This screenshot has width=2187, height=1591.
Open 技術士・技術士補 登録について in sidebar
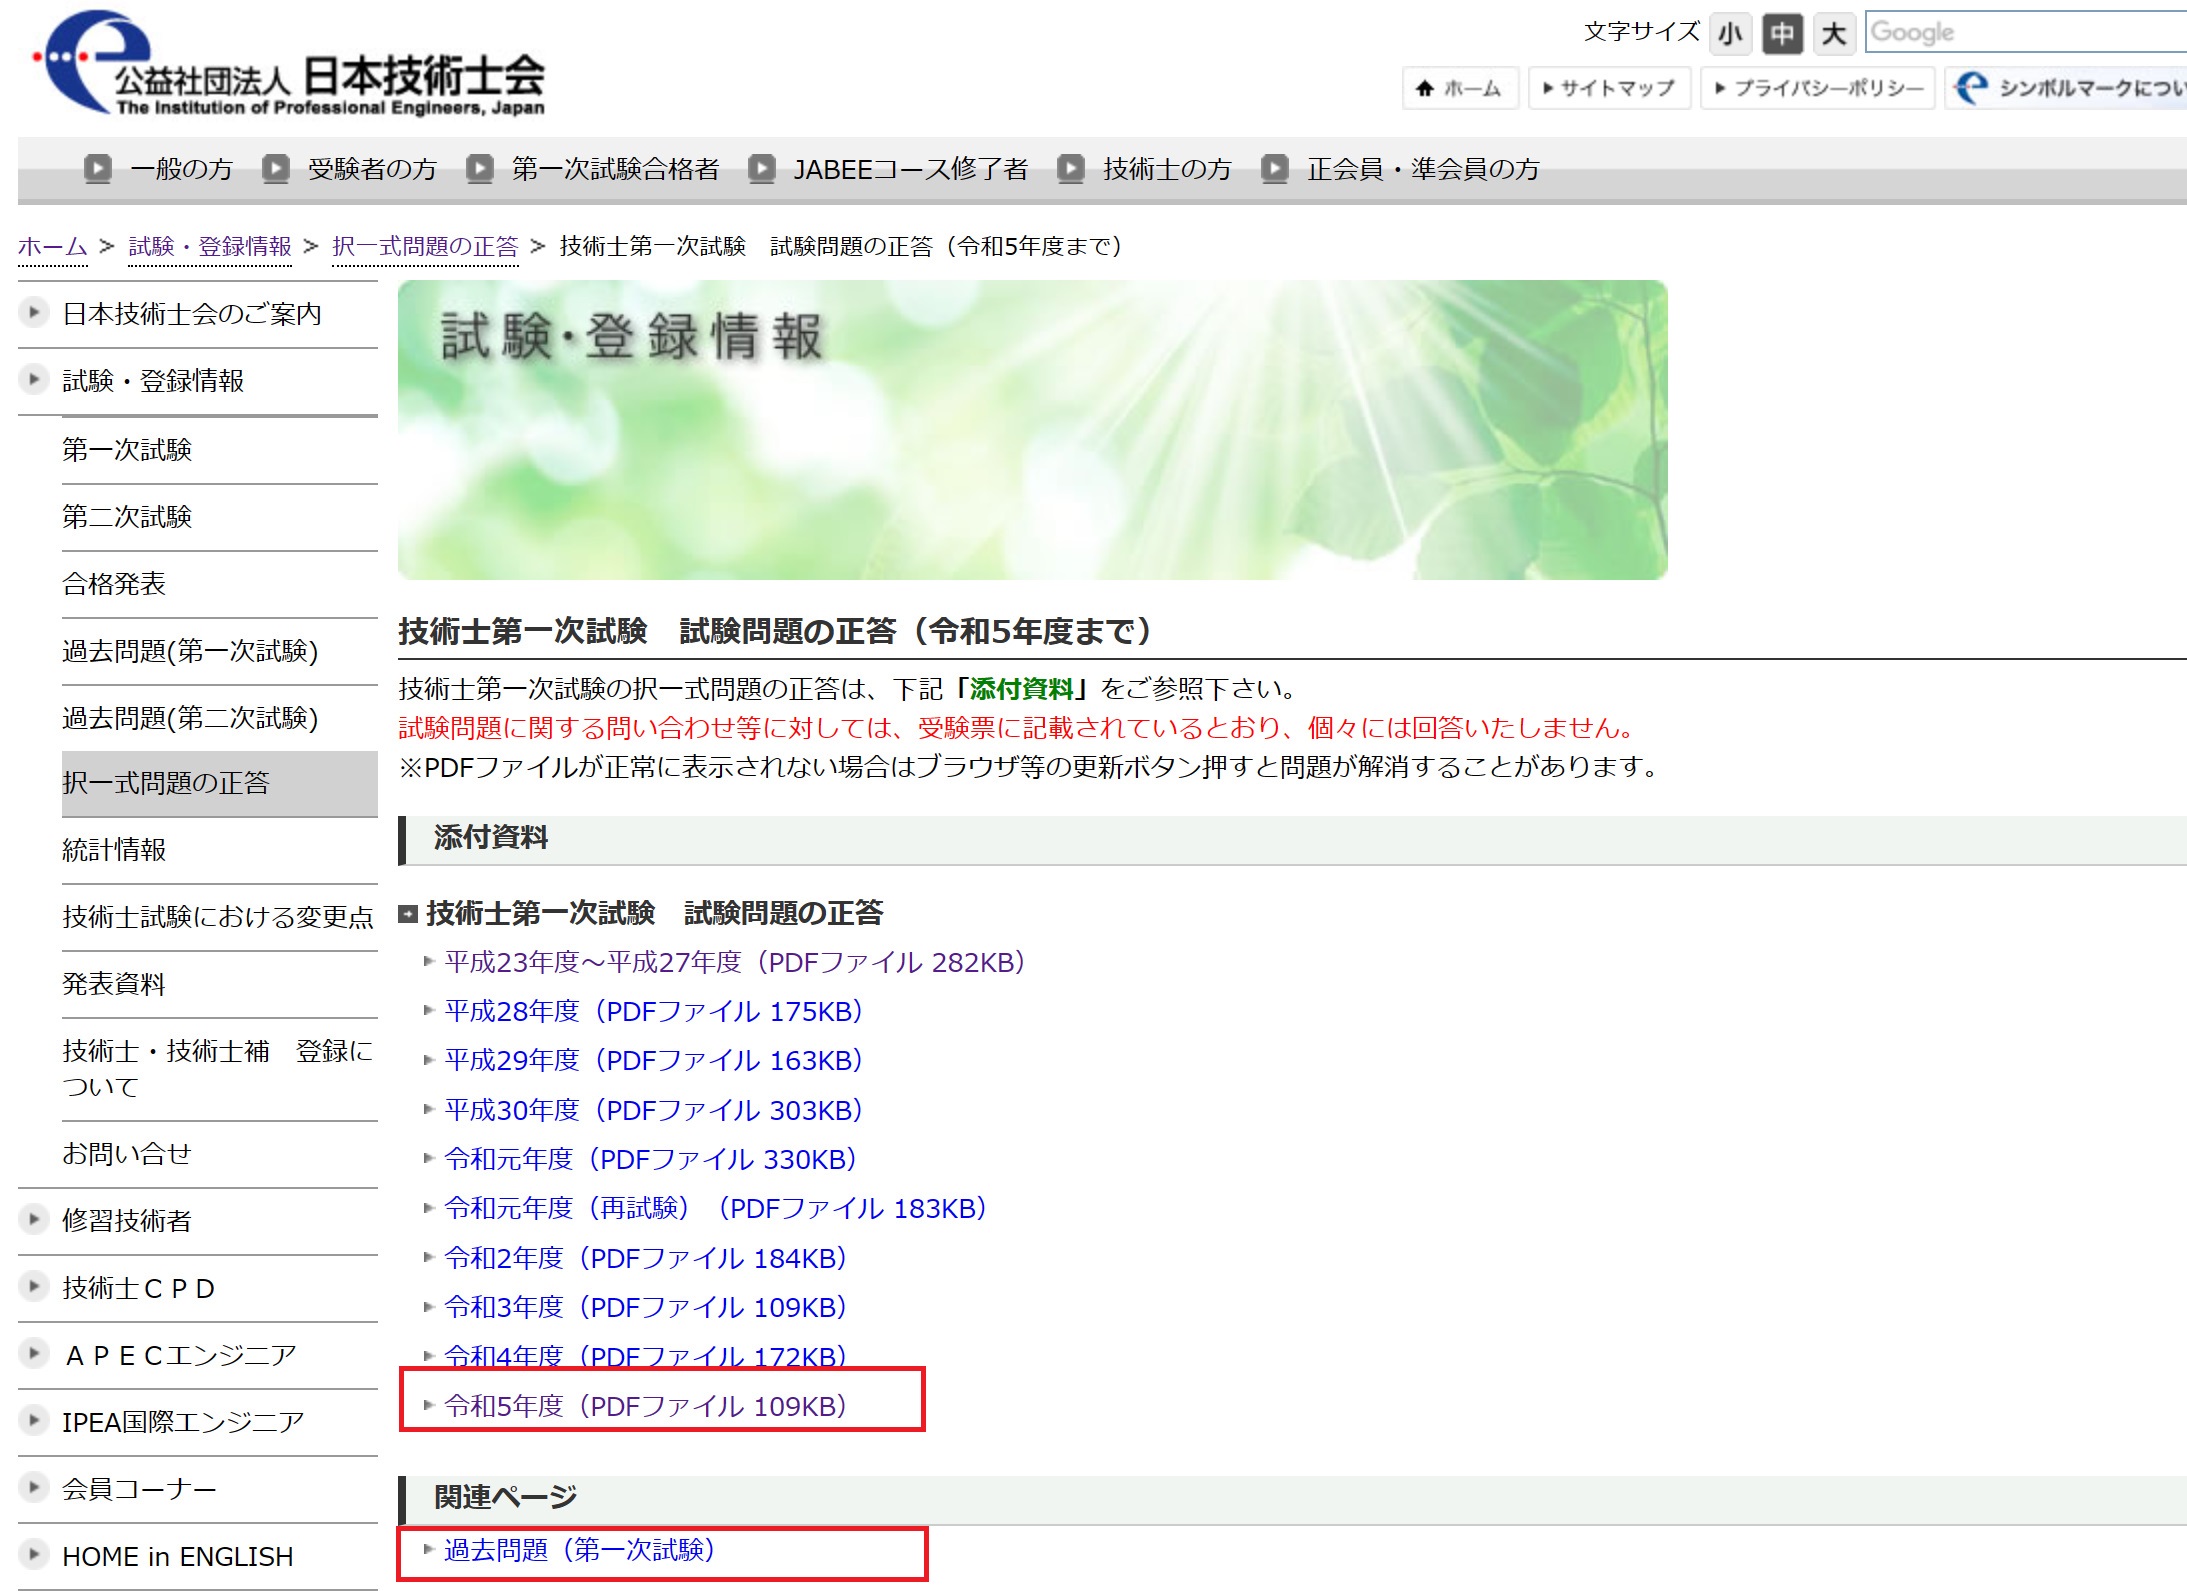coord(217,1069)
